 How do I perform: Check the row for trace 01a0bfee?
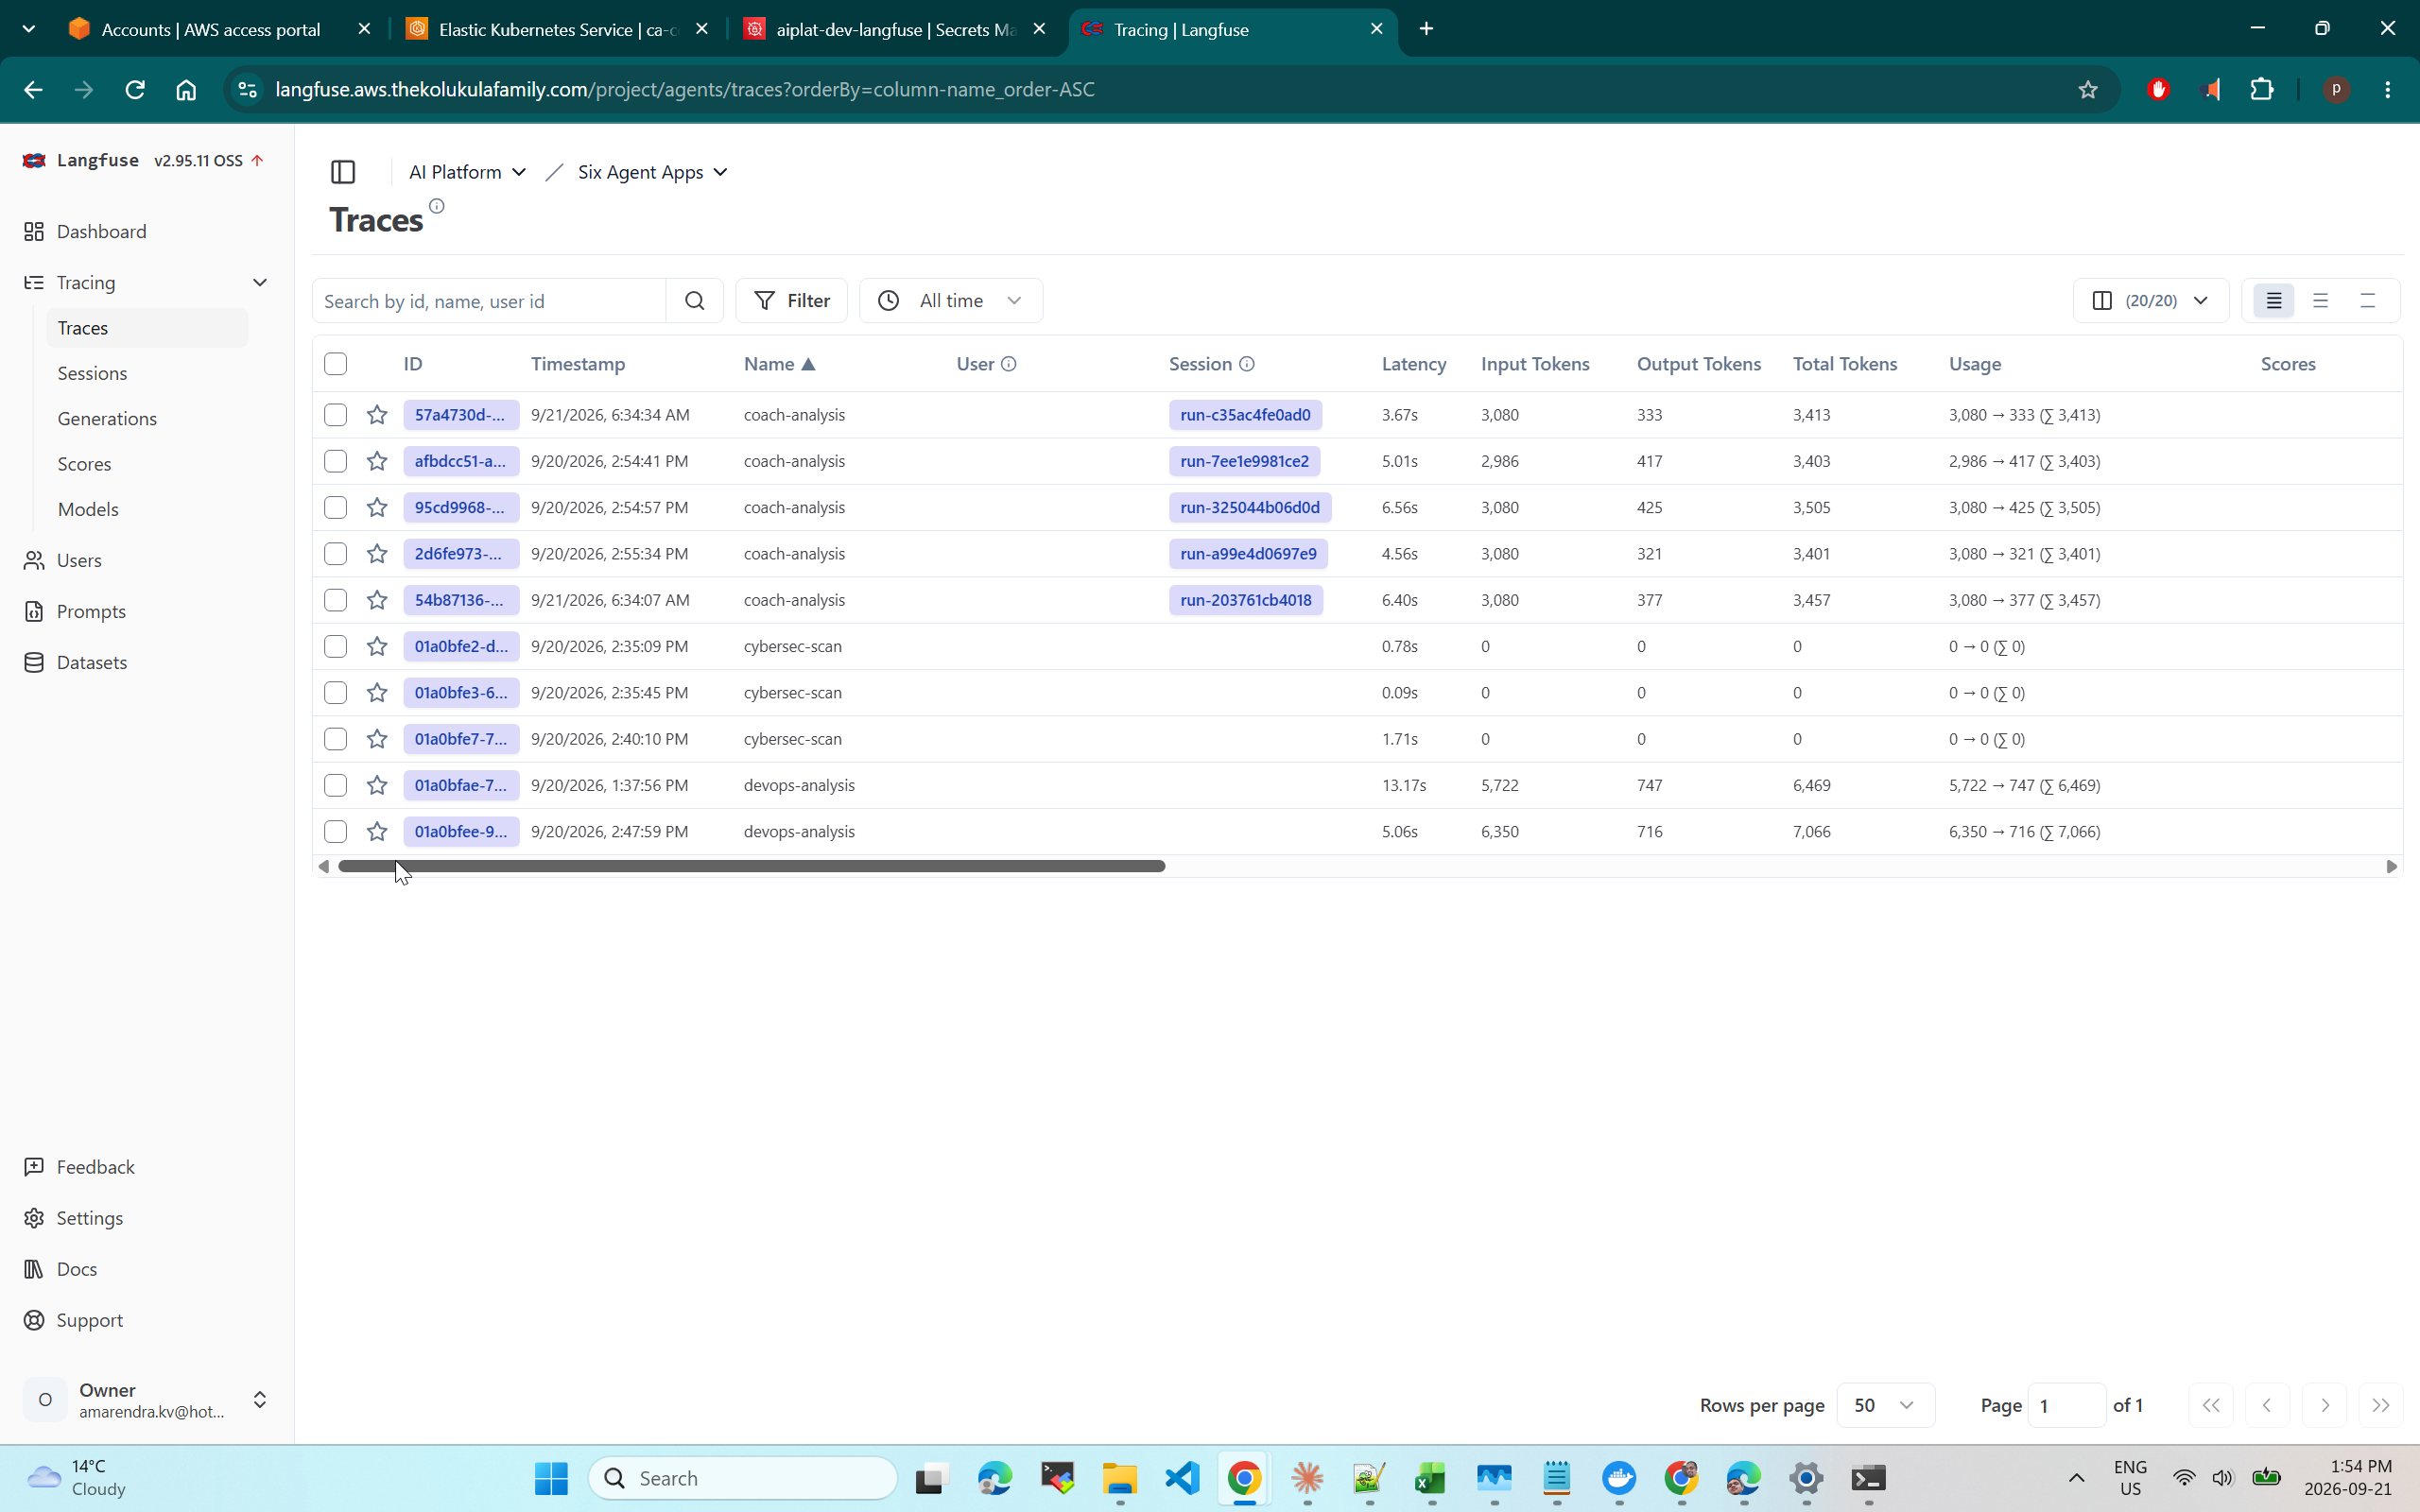[x=336, y=832]
